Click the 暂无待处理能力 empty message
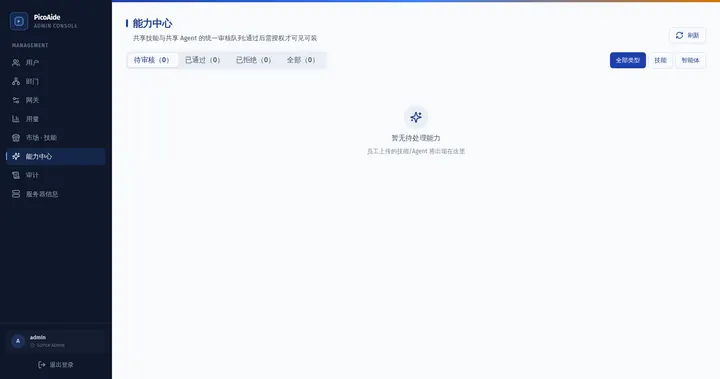The image size is (720, 379). pyautogui.click(x=416, y=138)
